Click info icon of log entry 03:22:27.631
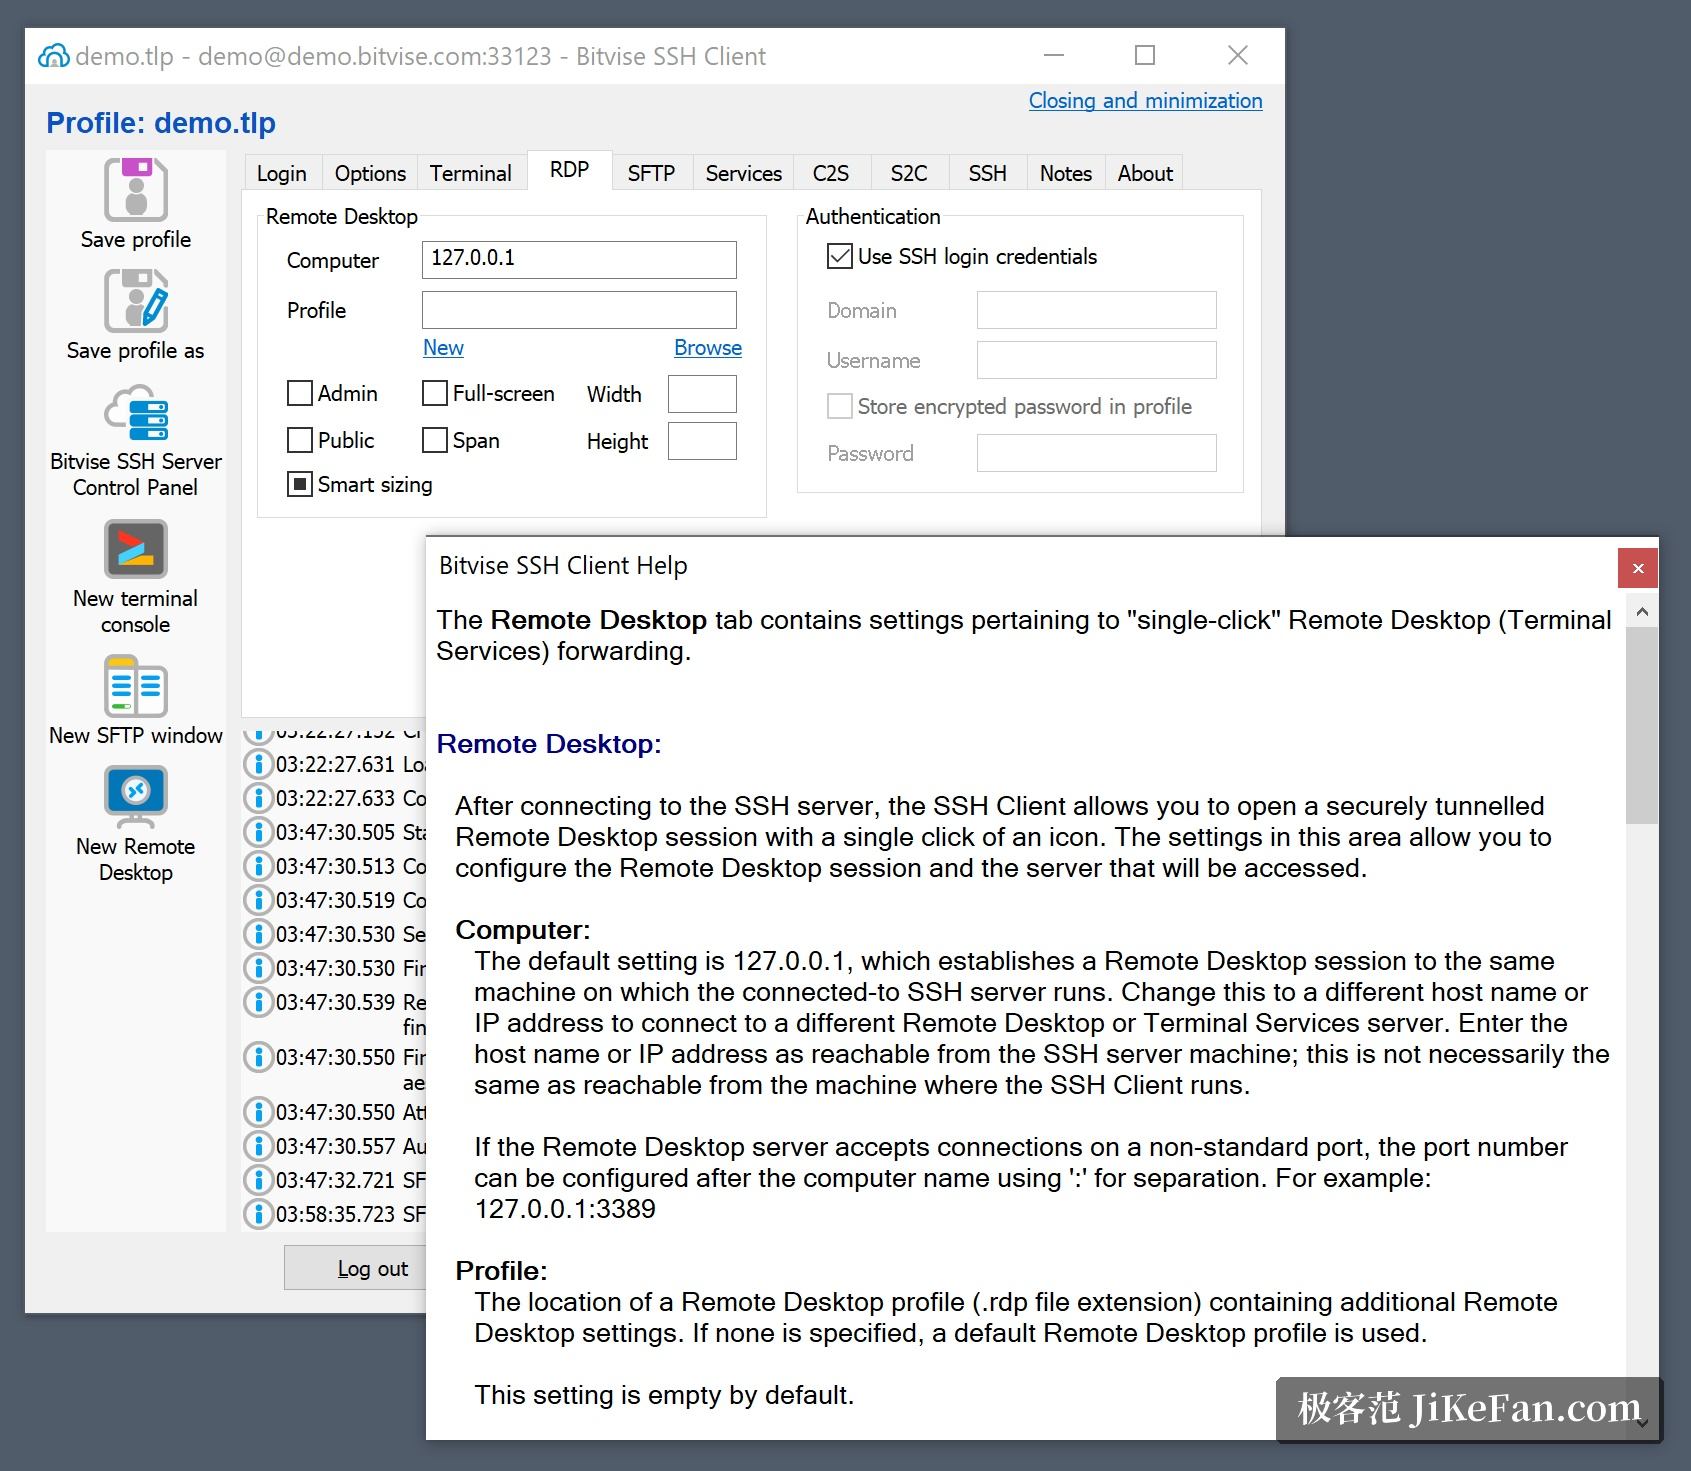Image resolution: width=1691 pixels, height=1471 pixels. coord(259,764)
